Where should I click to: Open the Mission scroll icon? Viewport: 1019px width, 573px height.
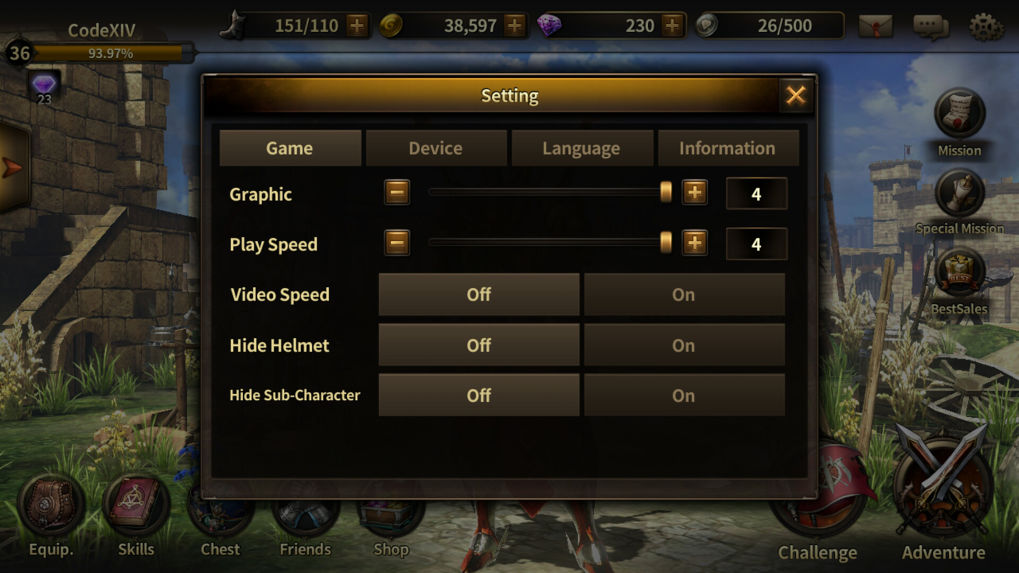coord(959,114)
